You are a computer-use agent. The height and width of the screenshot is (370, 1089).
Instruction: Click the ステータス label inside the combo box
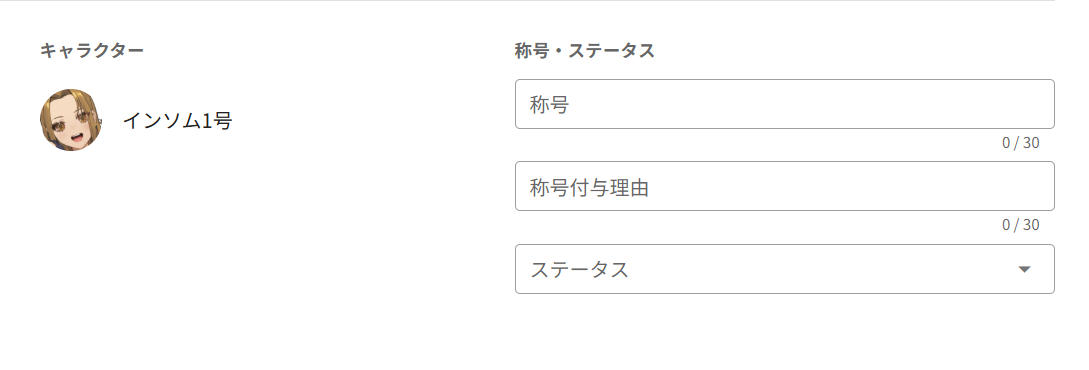tap(580, 269)
